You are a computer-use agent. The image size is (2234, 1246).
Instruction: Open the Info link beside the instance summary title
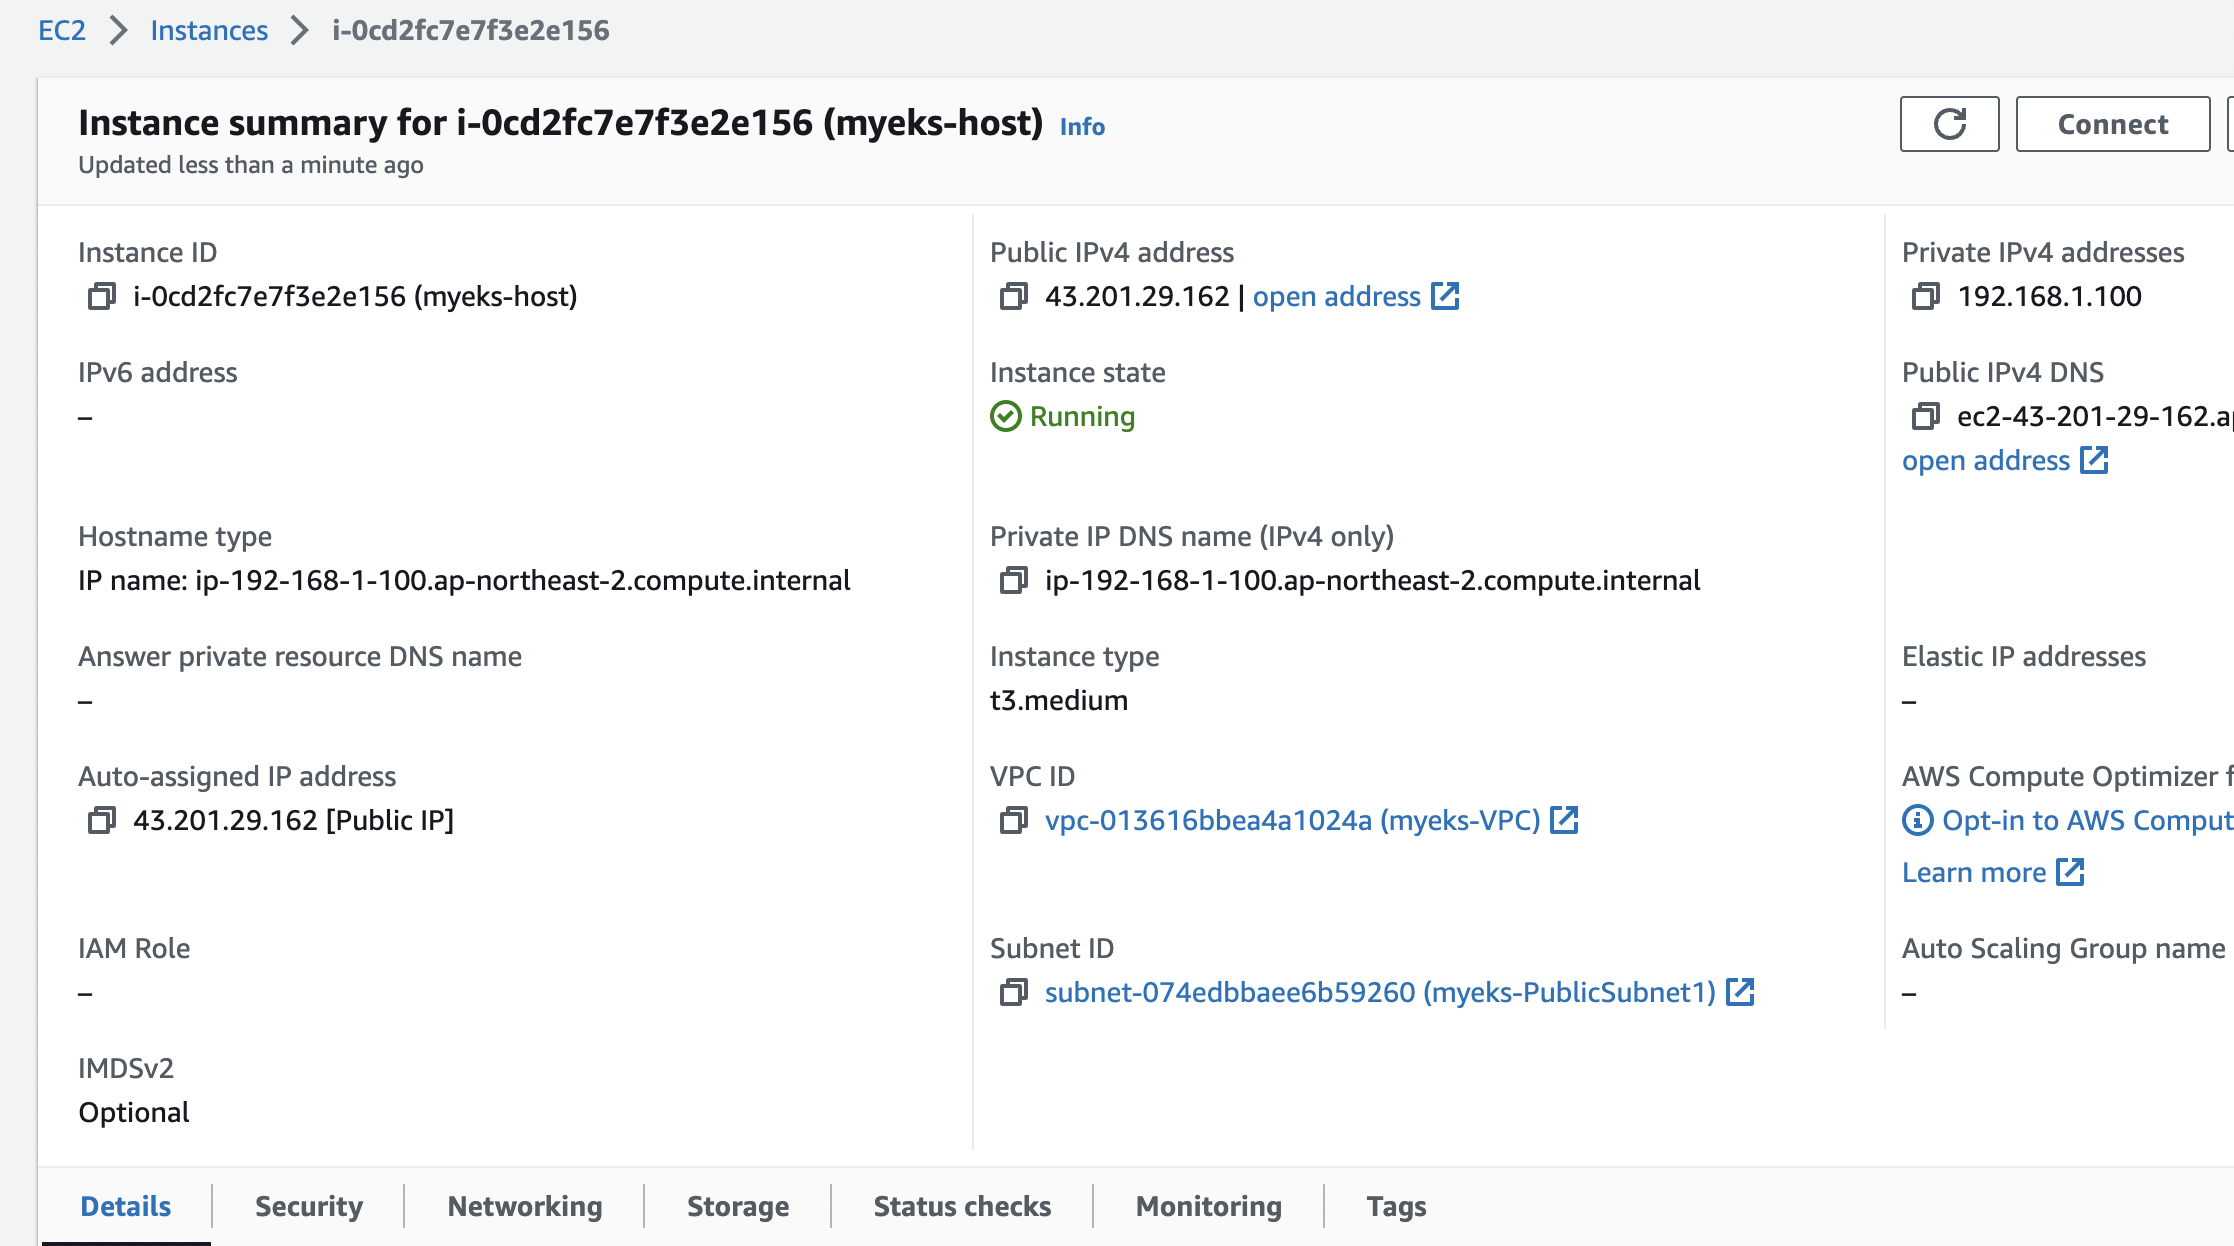point(1082,127)
